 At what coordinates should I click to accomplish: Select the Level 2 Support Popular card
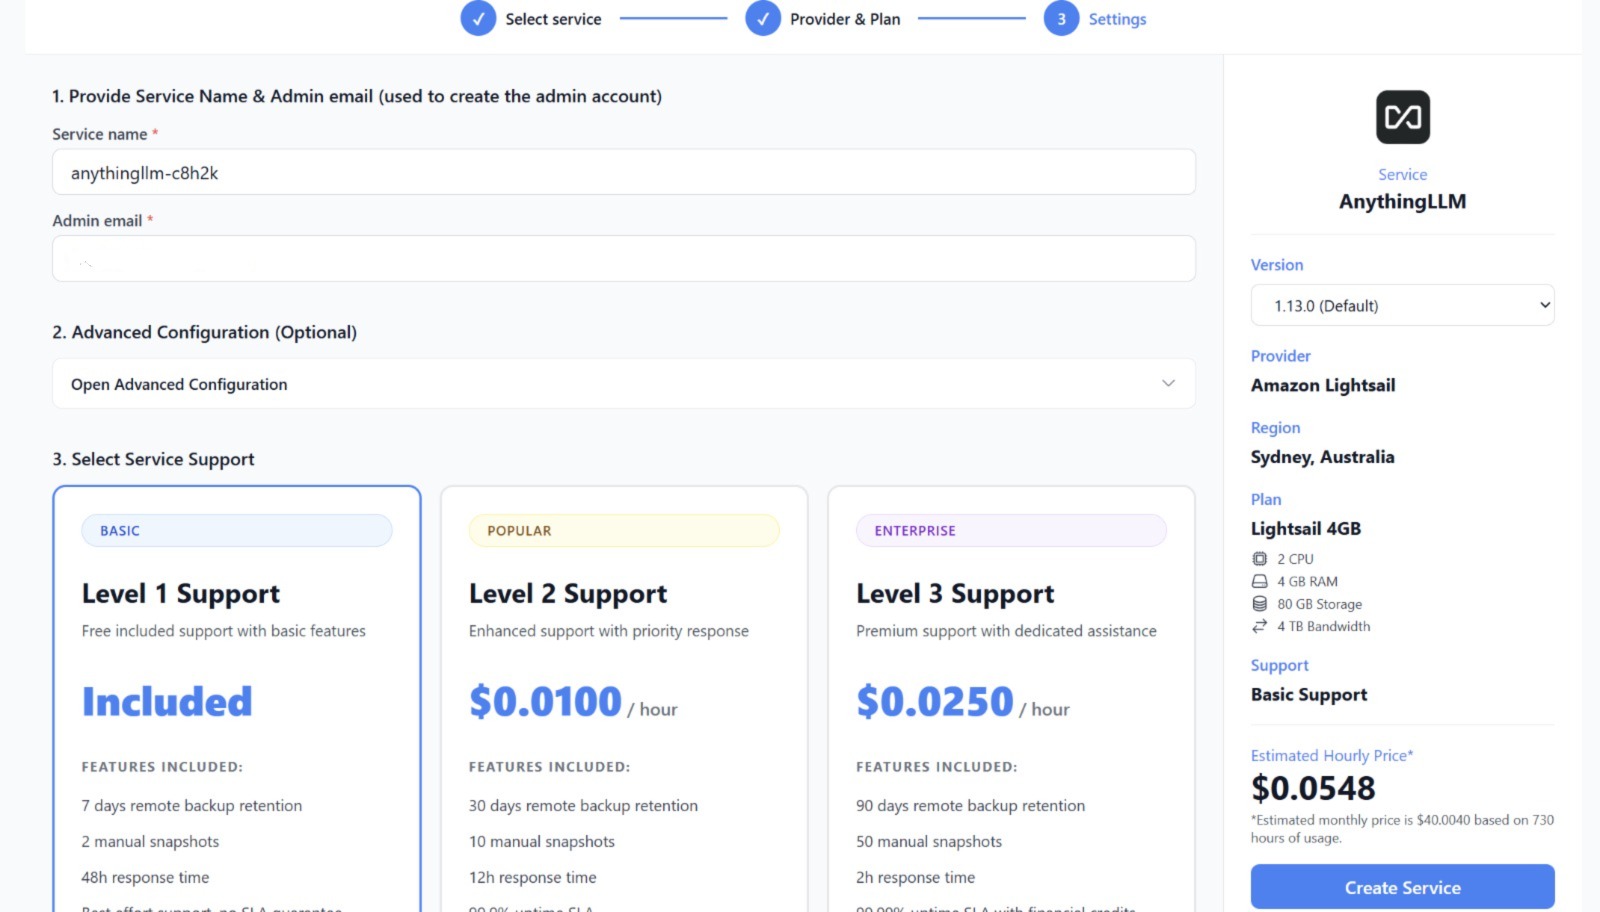click(624, 699)
